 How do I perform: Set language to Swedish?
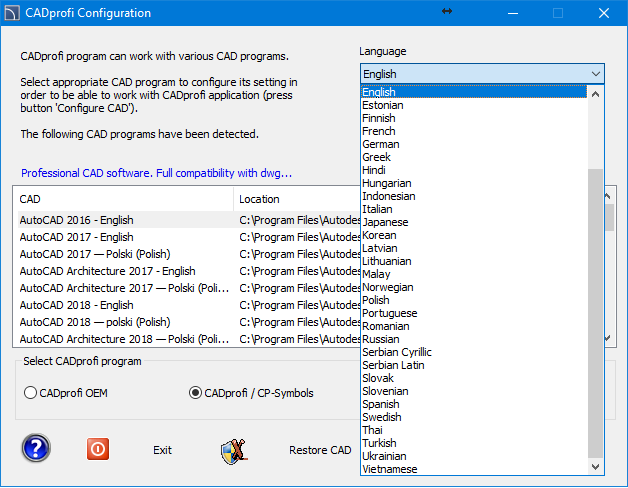pos(474,417)
